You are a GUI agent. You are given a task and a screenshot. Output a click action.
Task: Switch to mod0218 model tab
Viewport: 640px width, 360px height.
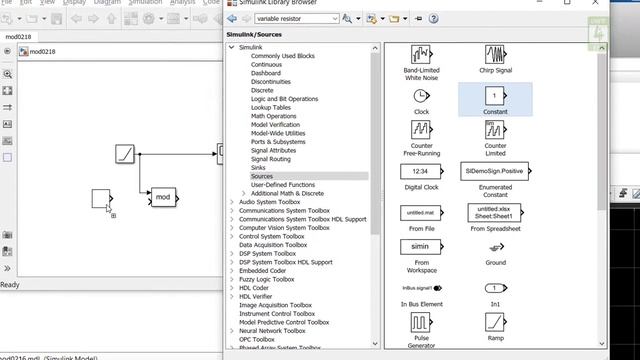coord(18,37)
